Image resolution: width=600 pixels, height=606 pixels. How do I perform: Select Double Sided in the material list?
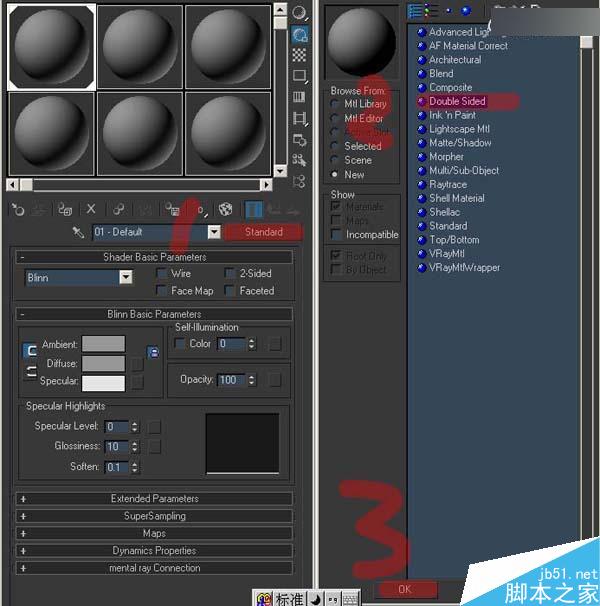457,101
